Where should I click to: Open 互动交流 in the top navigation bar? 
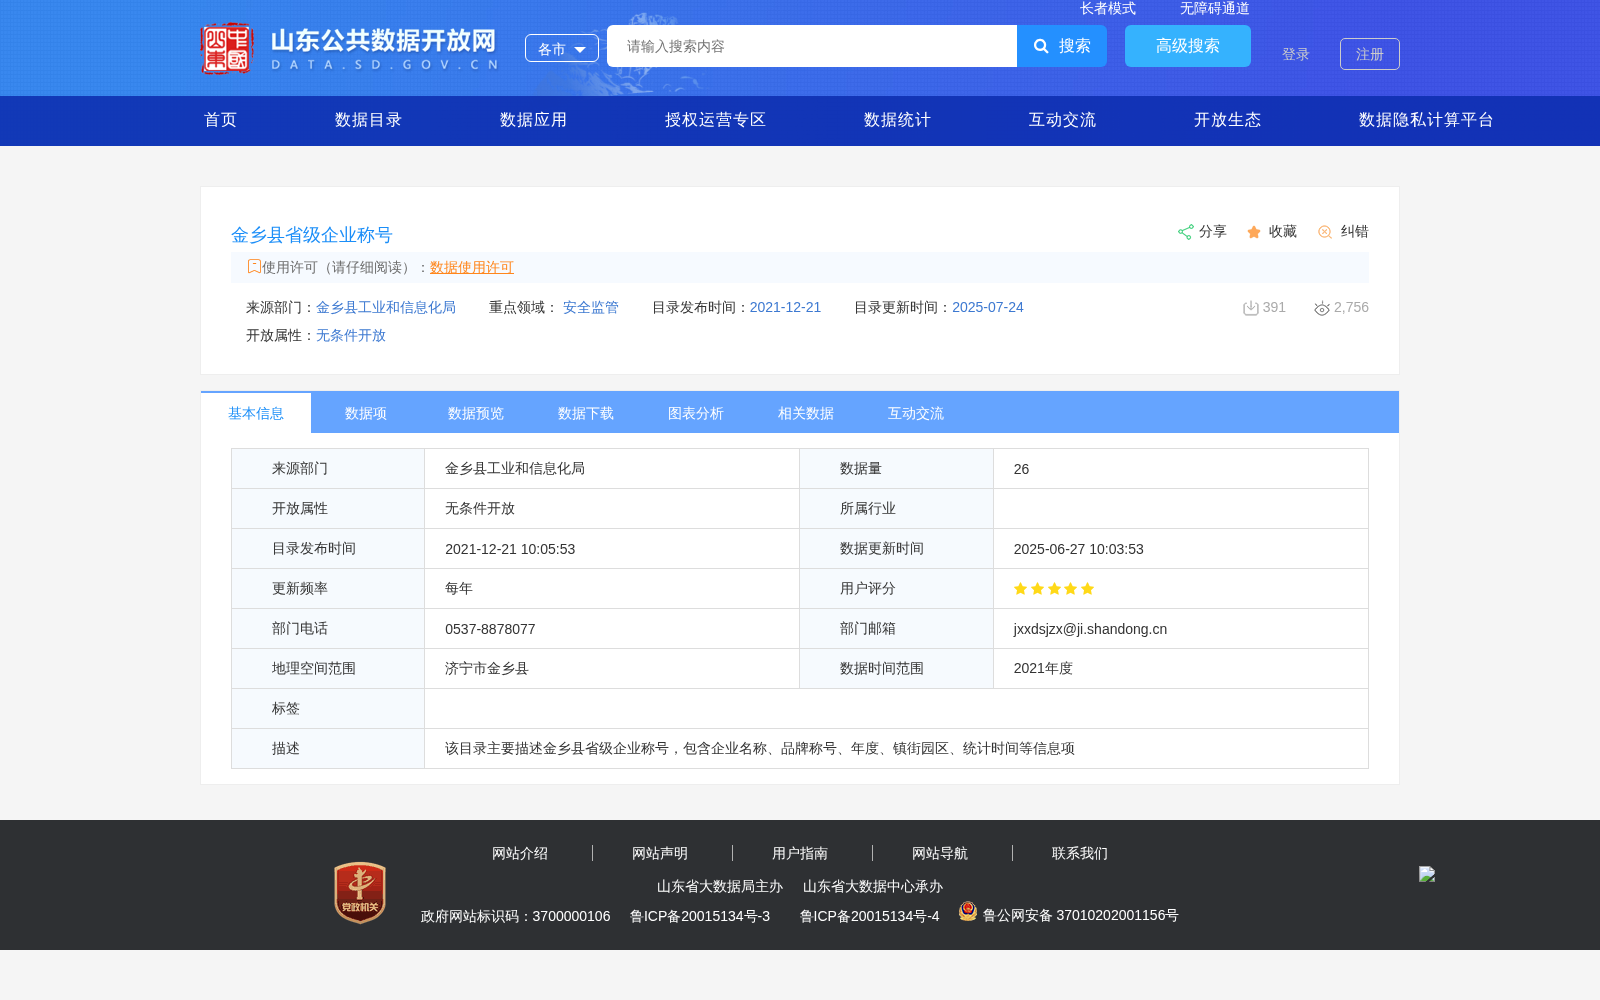tap(1063, 120)
